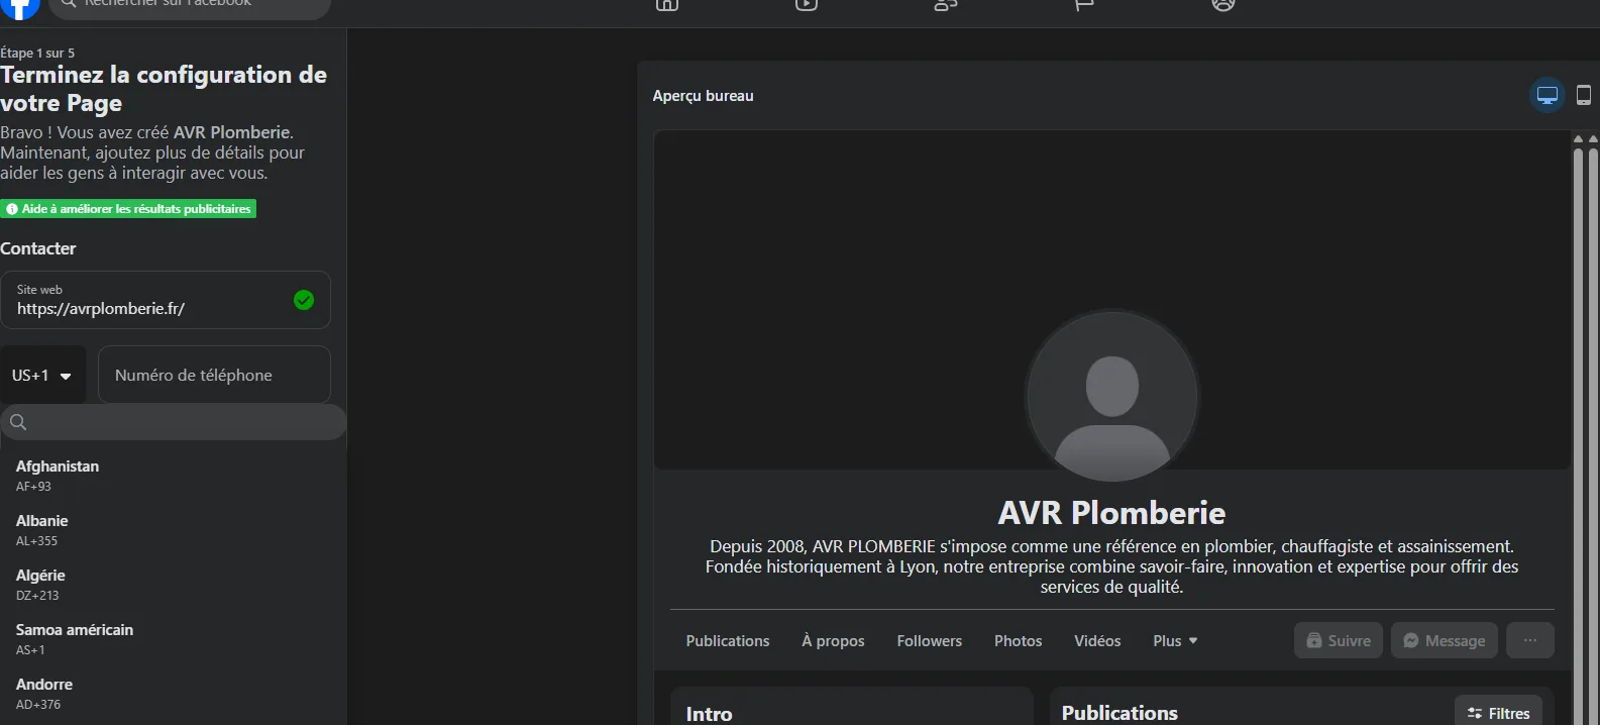This screenshot has height=725, width=1600.
Task: Click the Facebook search bar
Action: pyautogui.click(x=189, y=8)
